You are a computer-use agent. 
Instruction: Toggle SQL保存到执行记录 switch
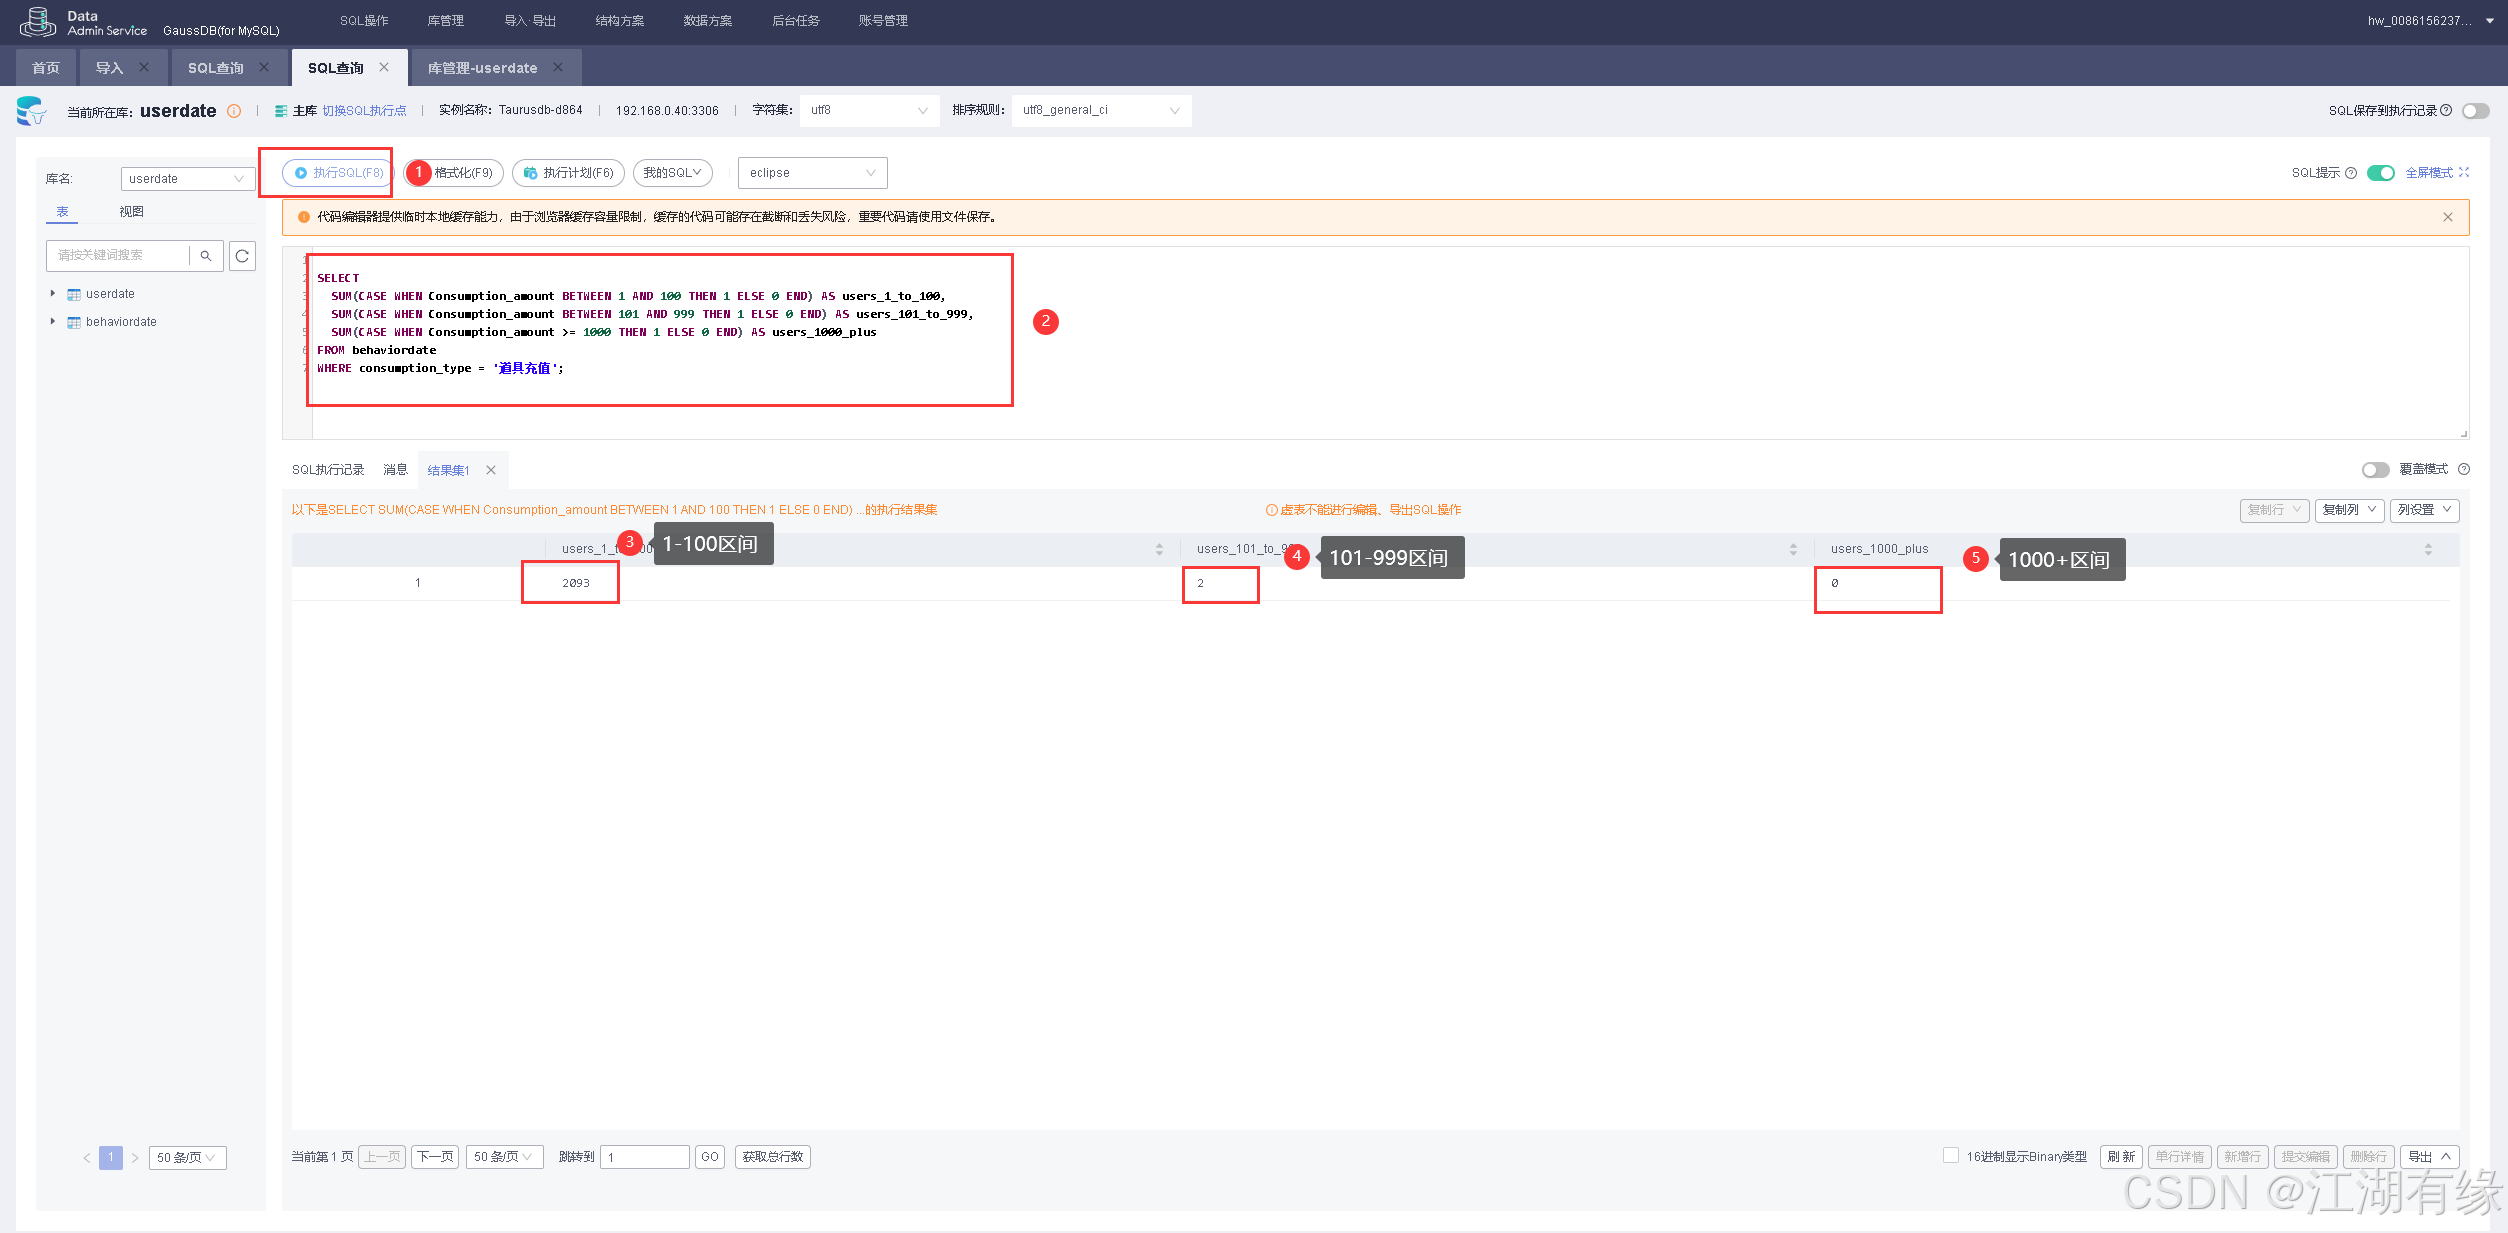coord(2476,111)
